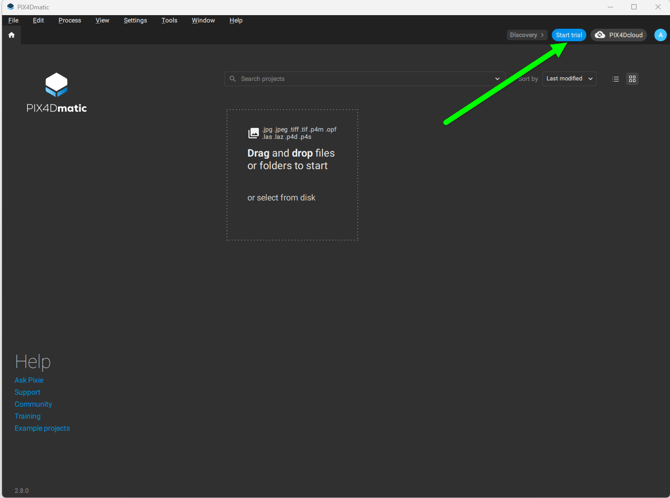This screenshot has width=670, height=498.
Task: Focus the Search projects field
Action: [x=364, y=79]
